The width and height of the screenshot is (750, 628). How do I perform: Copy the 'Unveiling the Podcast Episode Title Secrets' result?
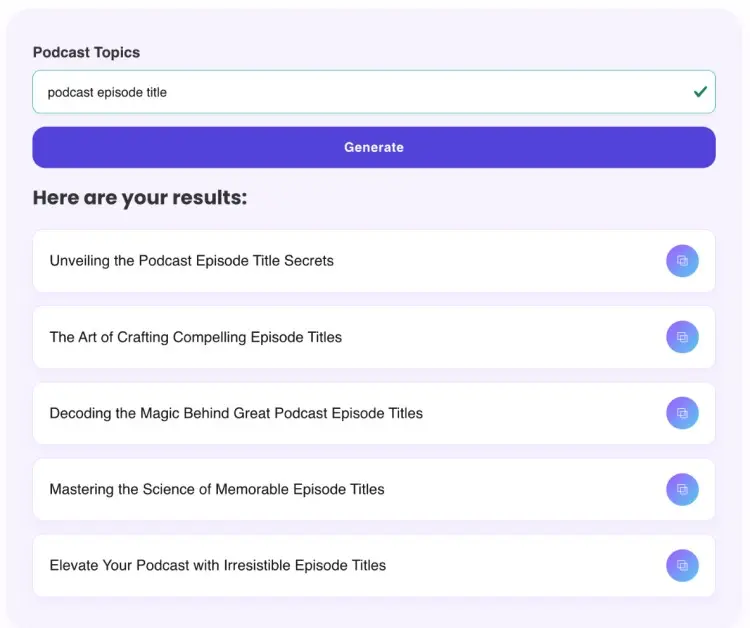click(x=682, y=261)
